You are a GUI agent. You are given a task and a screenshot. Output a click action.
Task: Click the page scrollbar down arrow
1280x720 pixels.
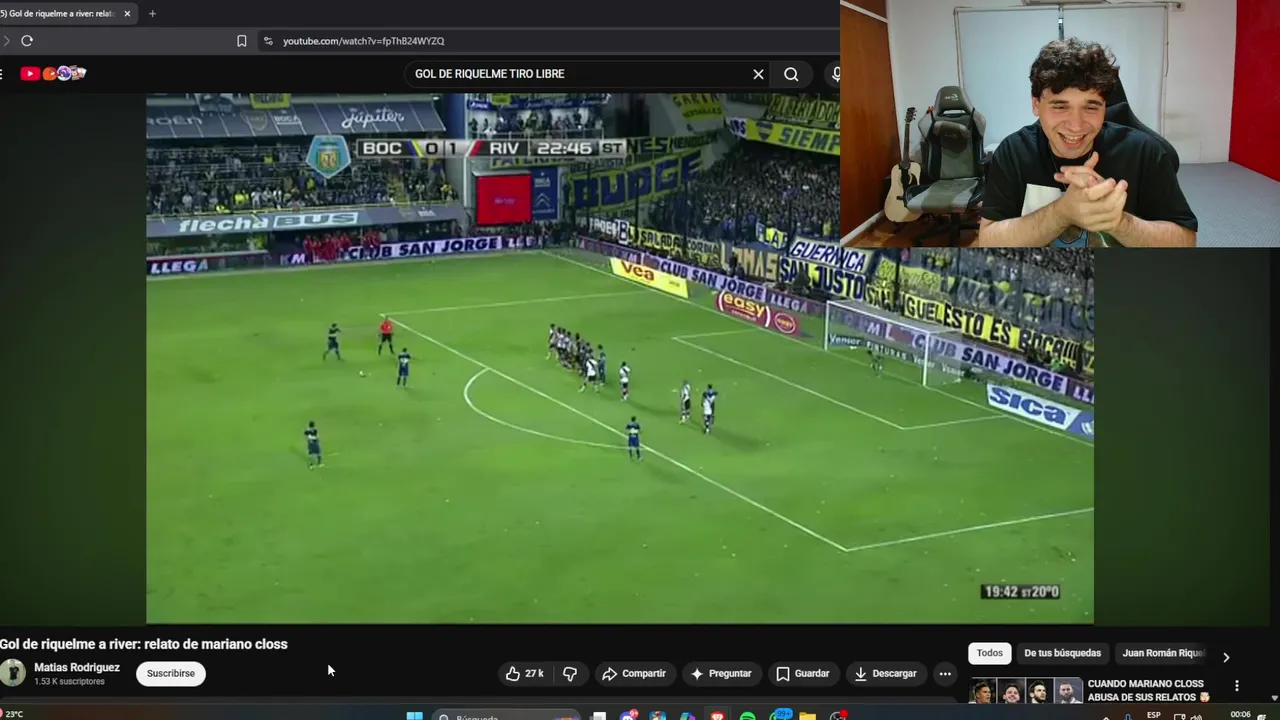[1274, 698]
